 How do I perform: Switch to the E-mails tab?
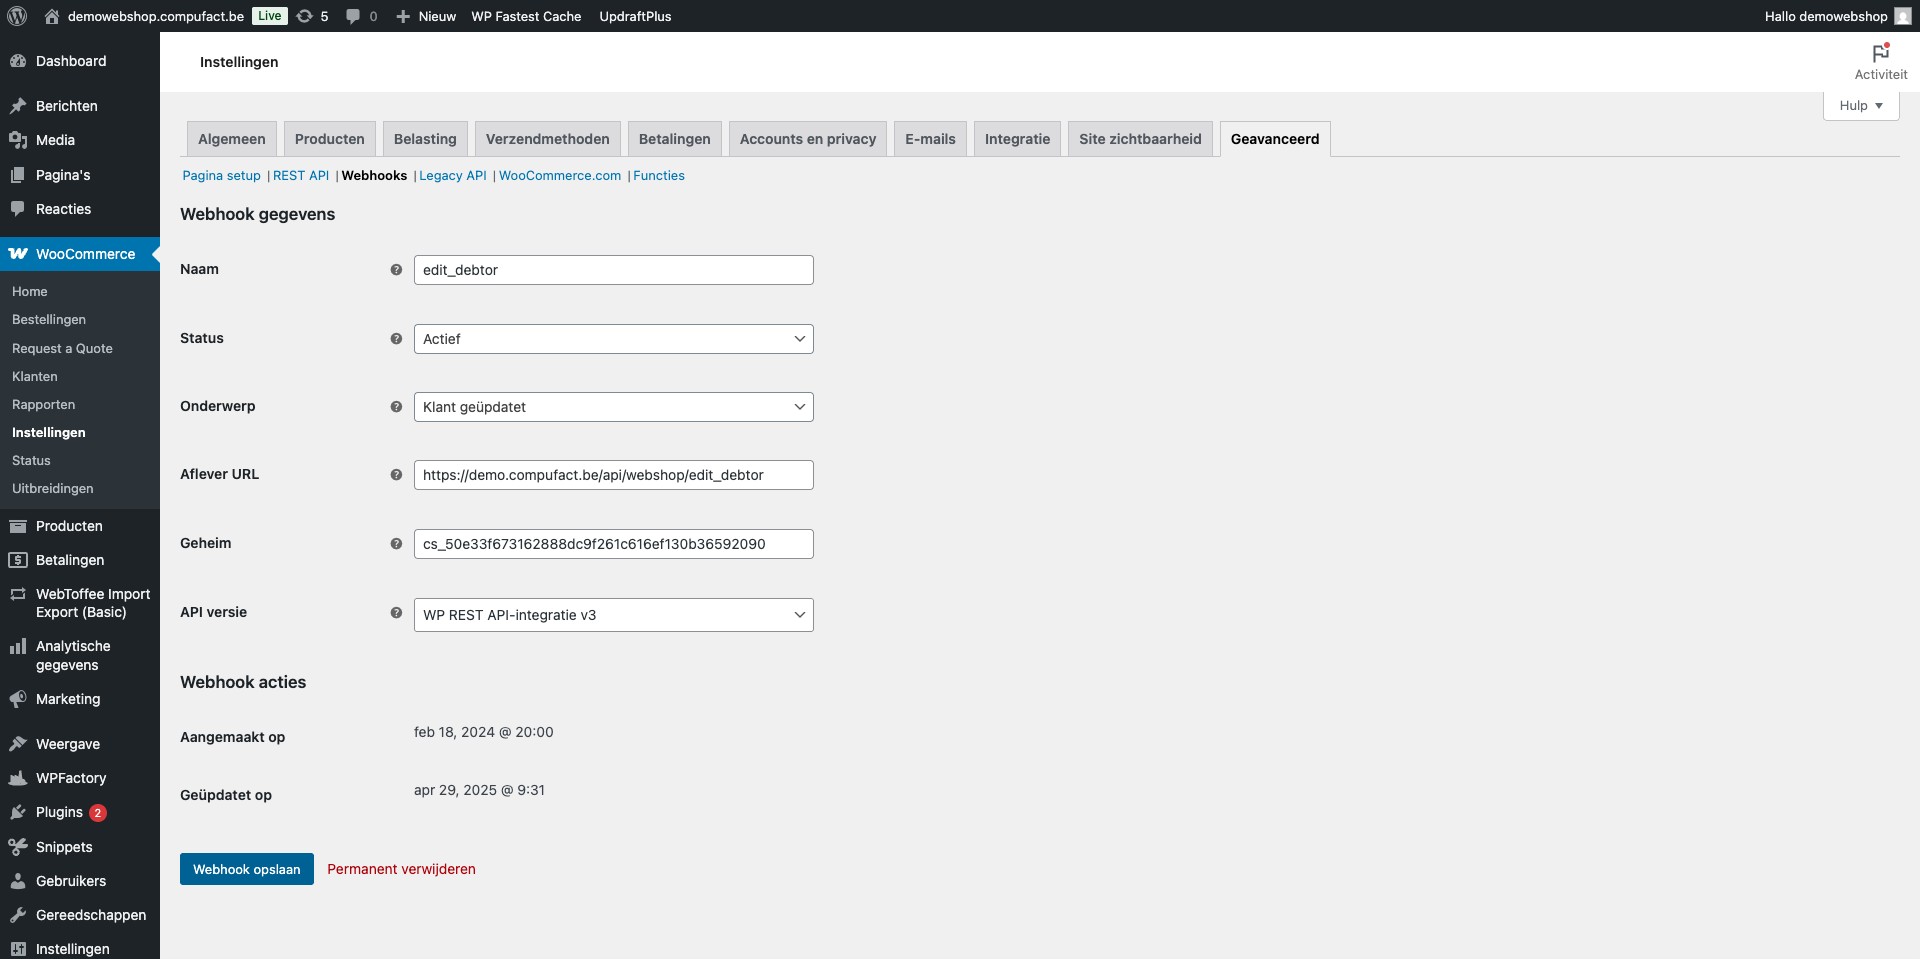click(930, 139)
